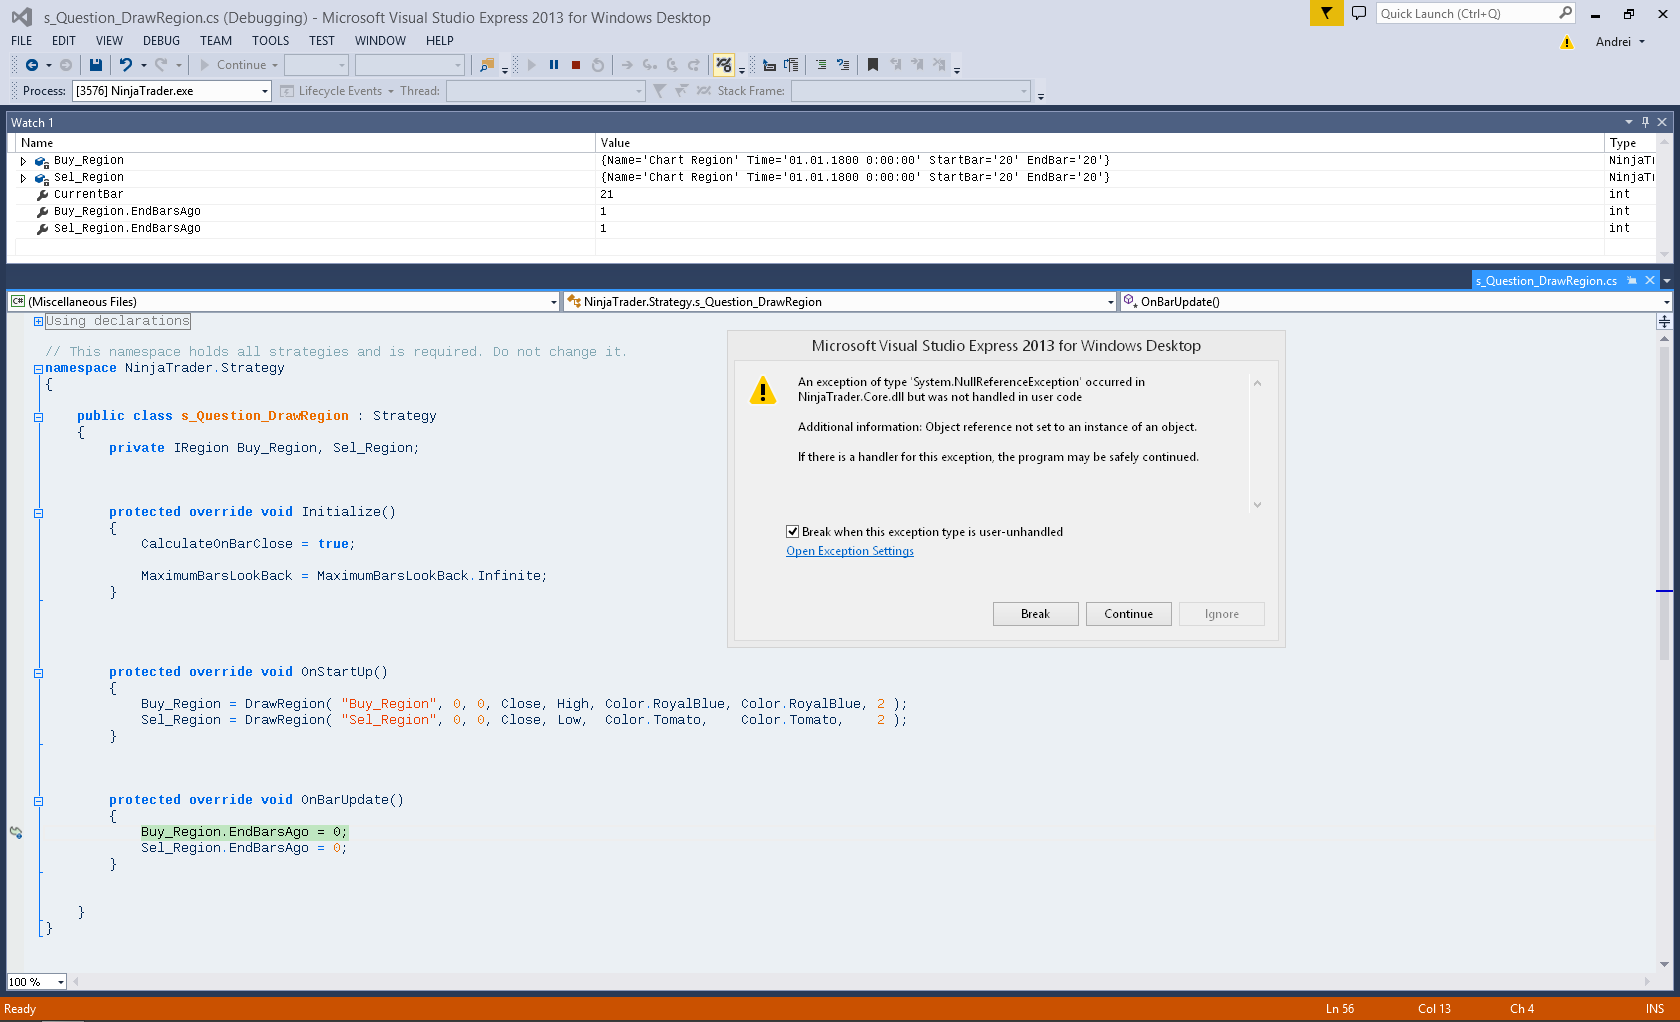The width and height of the screenshot is (1680, 1022).
Task: Open the TOOLS menu
Action: pyautogui.click(x=270, y=41)
